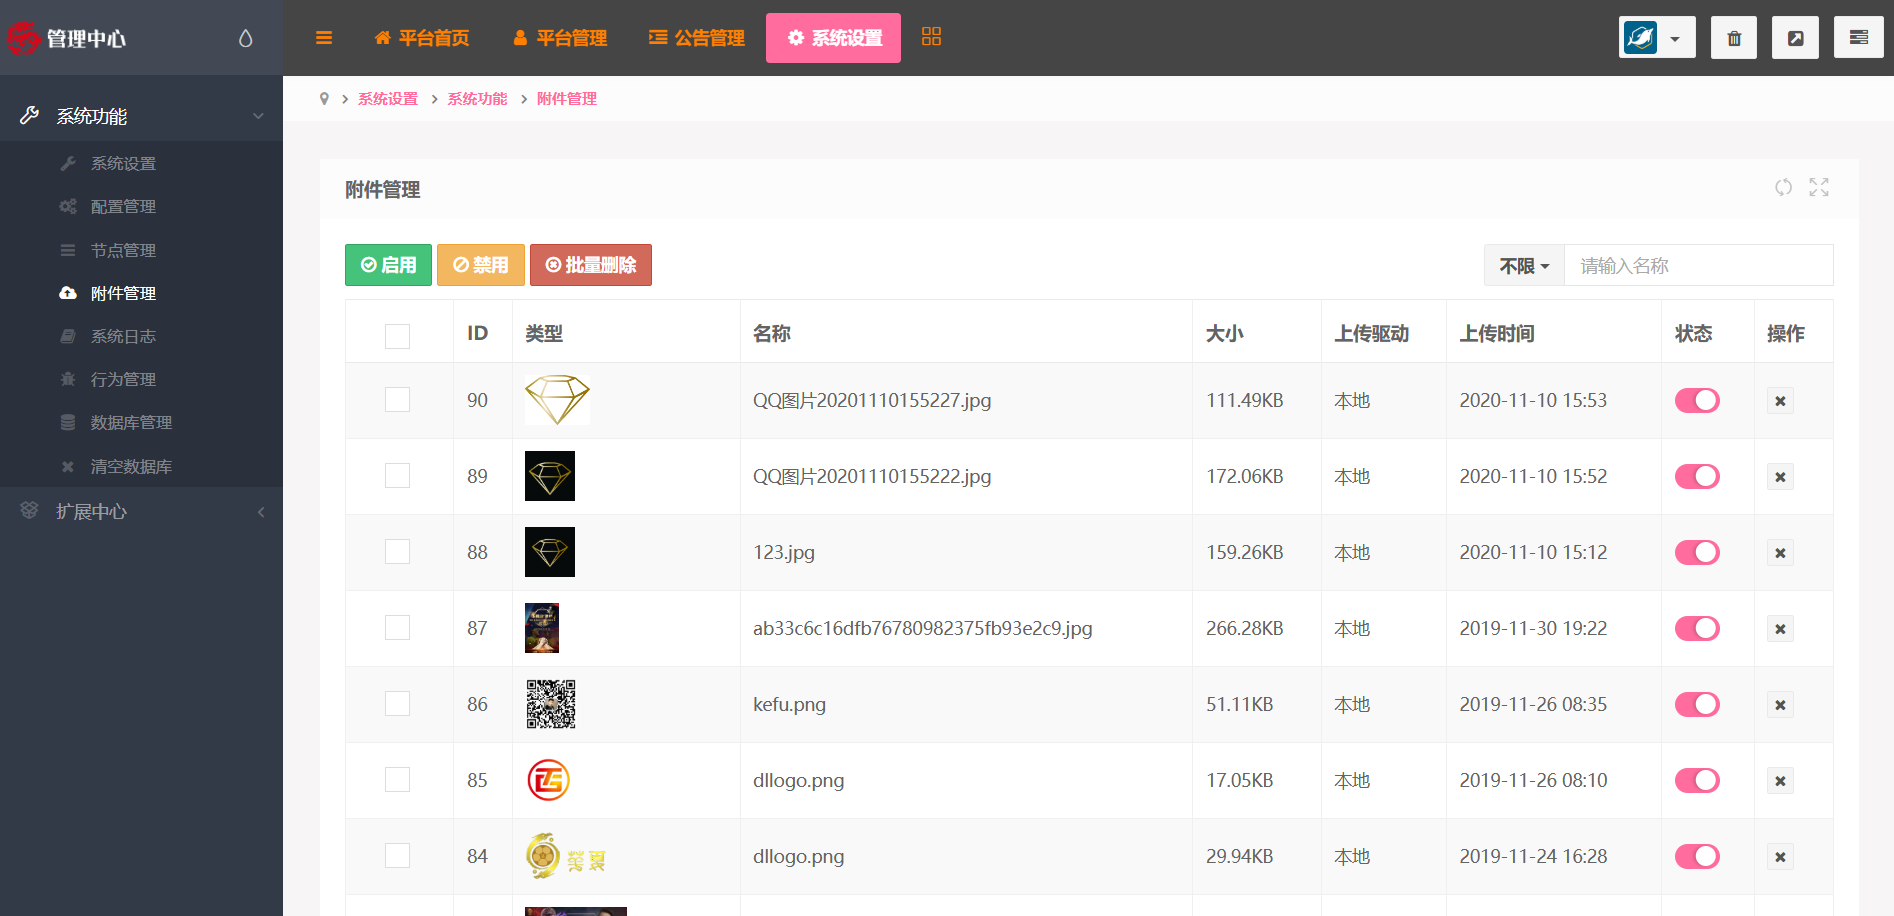Open the 不限 filter dropdown

[1524, 265]
